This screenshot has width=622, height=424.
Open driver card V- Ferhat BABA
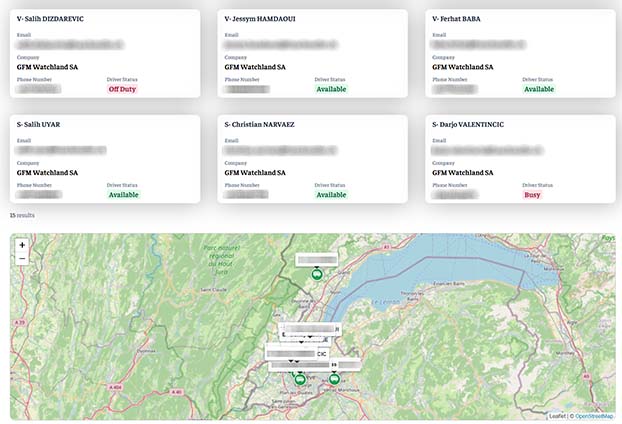pyautogui.click(x=520, y=54)
